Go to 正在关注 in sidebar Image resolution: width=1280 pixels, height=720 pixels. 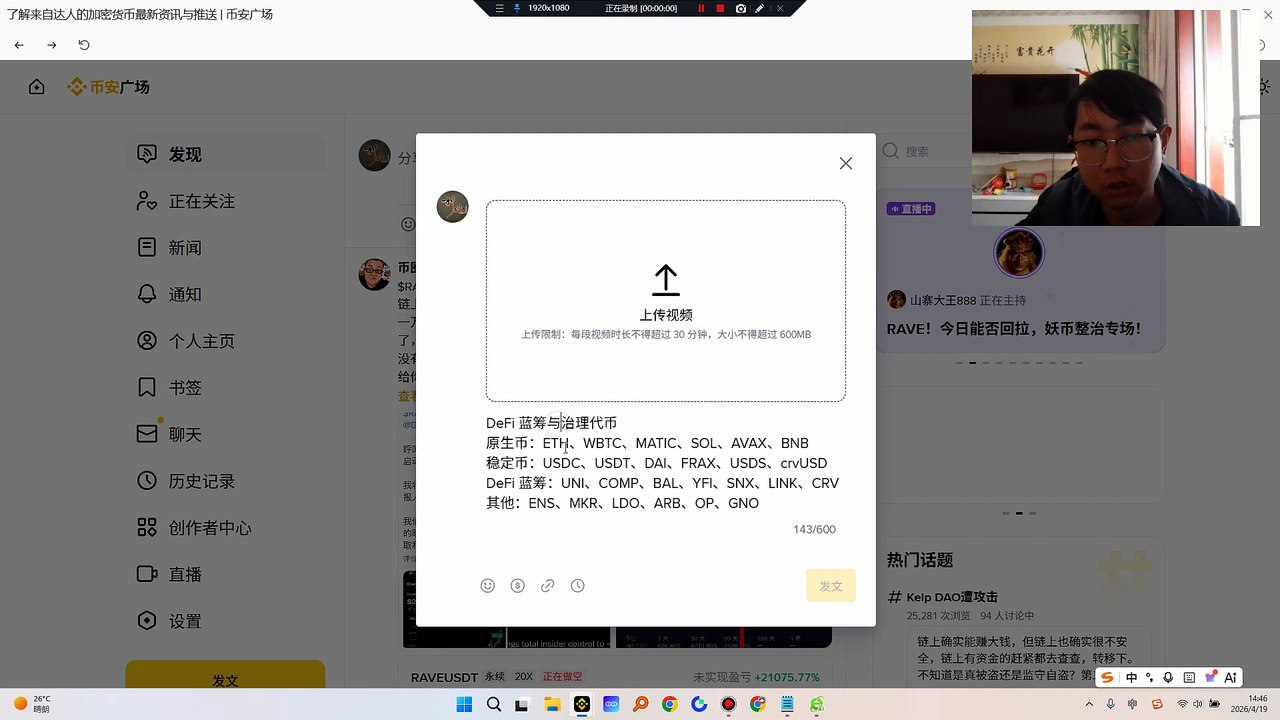[x=225, y=201]
